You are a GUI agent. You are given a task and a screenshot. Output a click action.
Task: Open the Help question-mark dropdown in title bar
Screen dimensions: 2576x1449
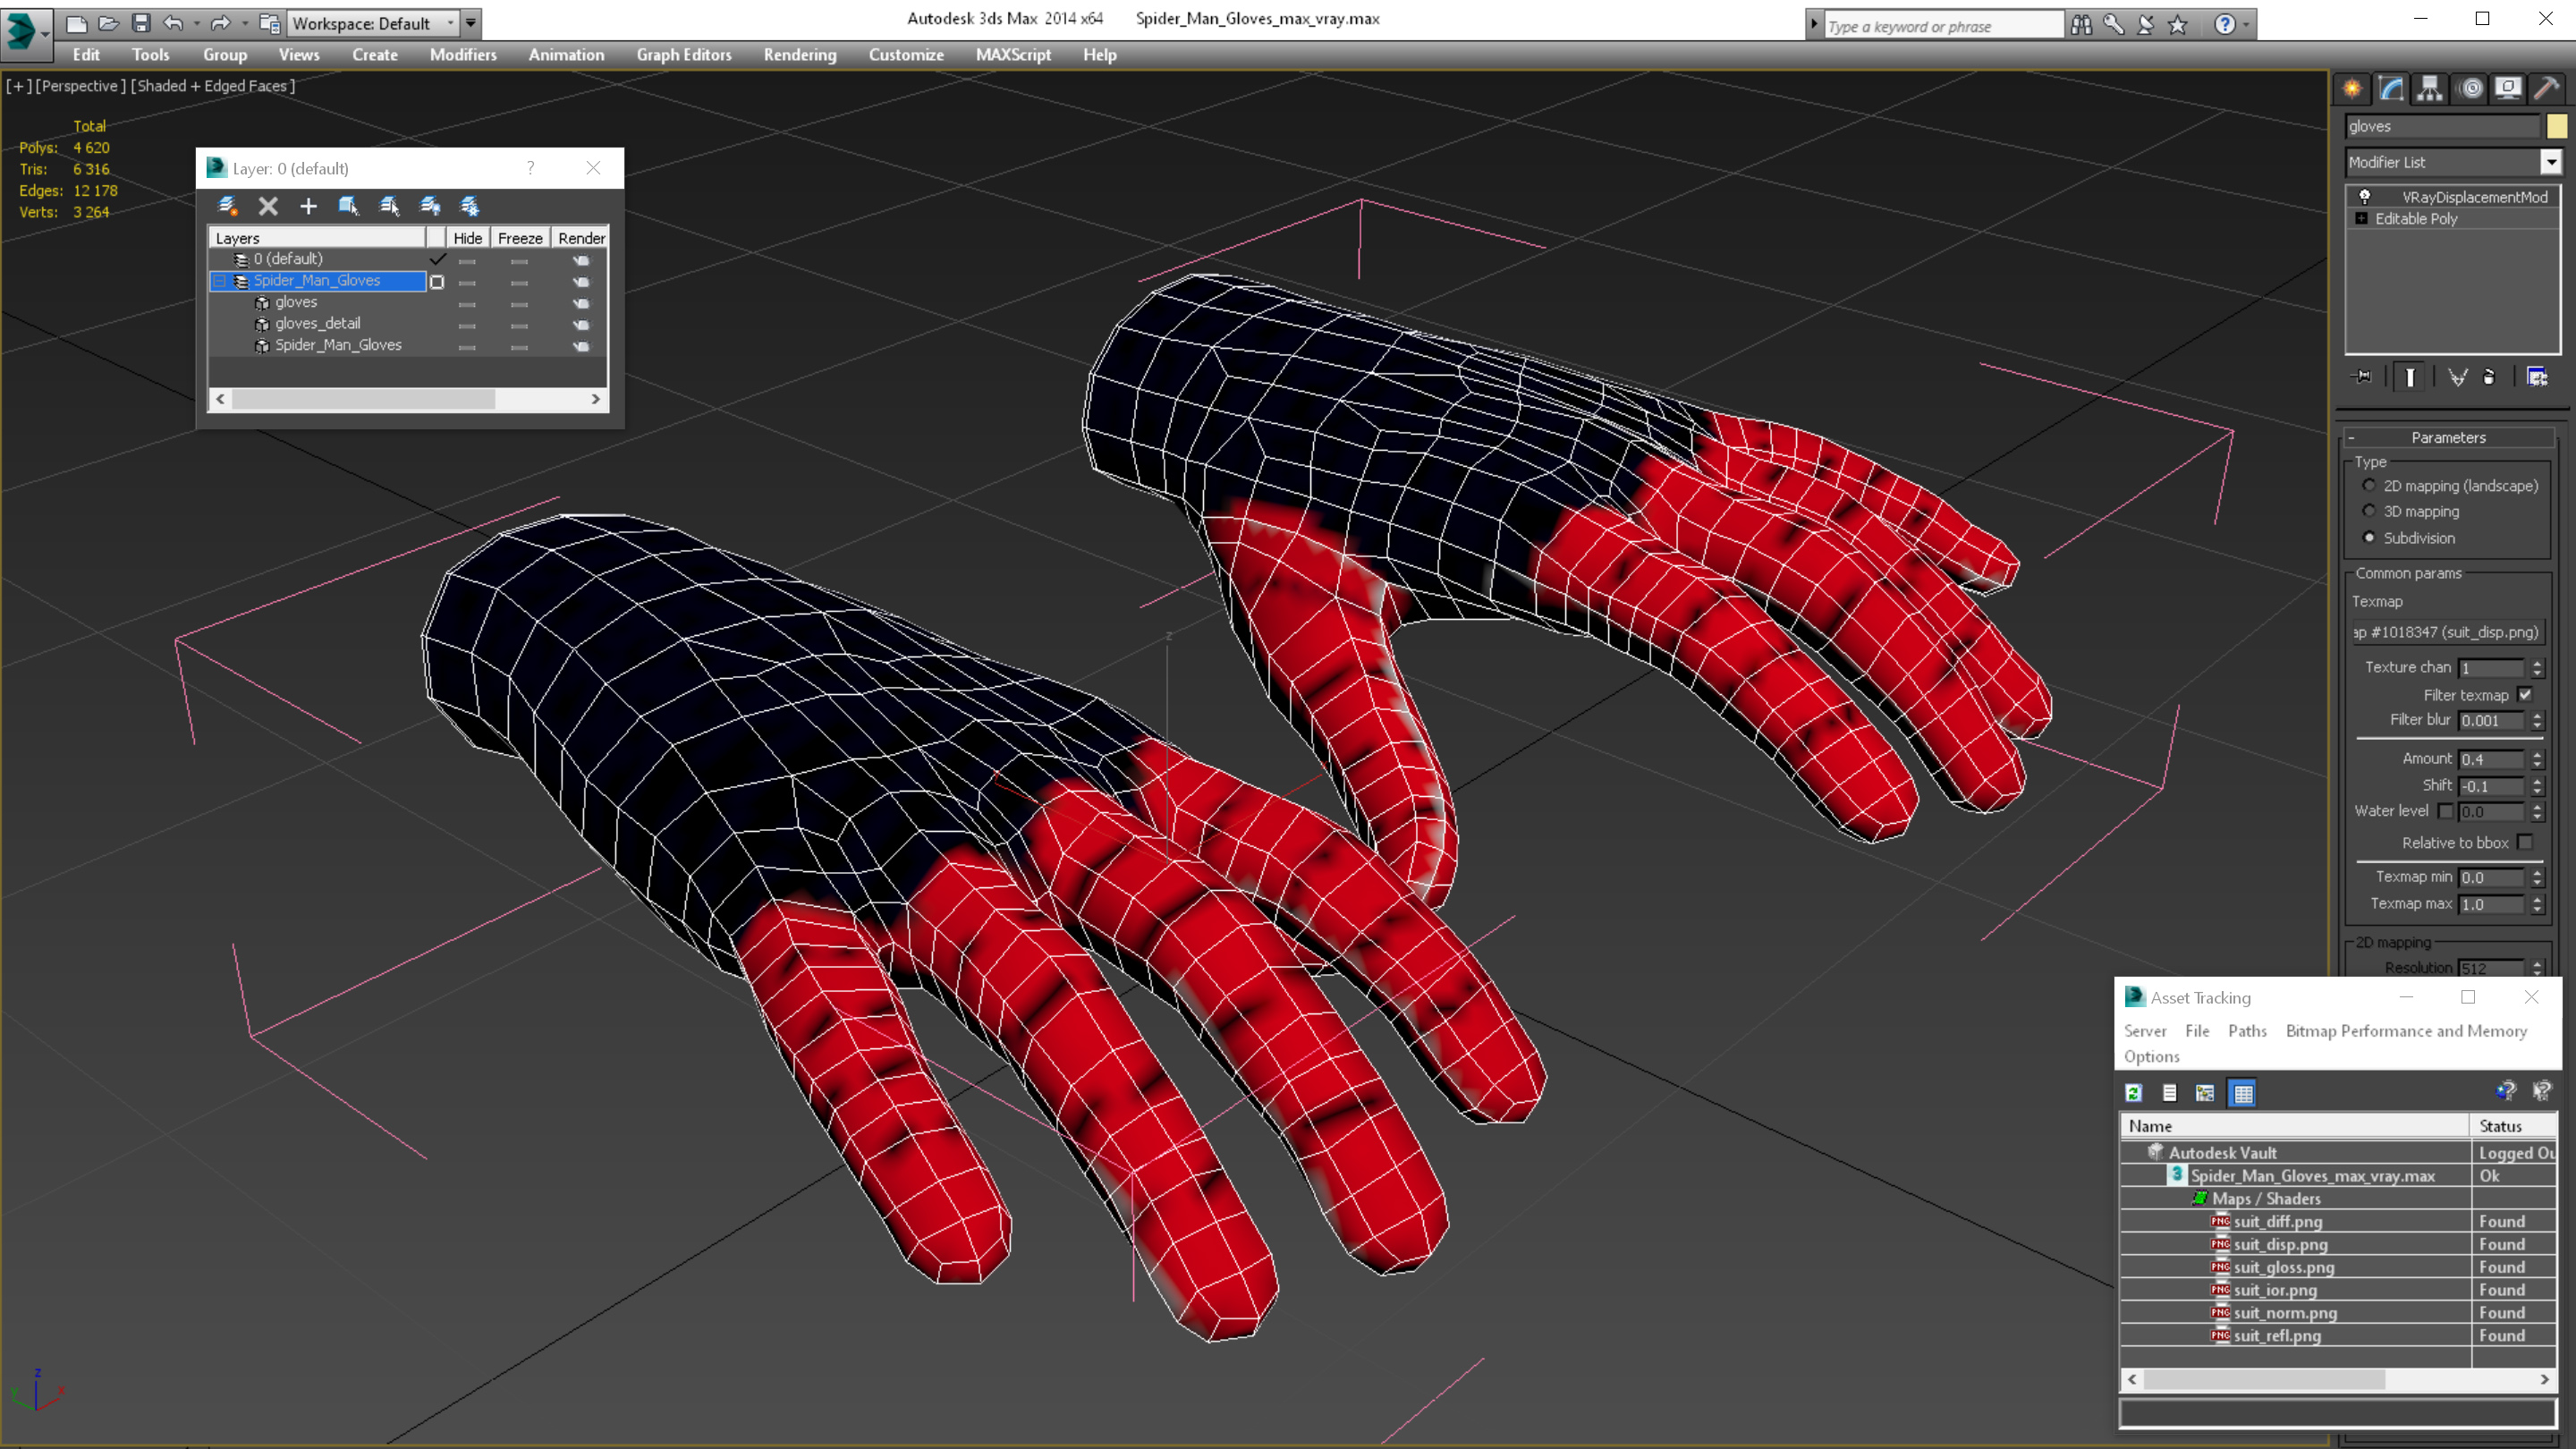pyautogui.click(x=2247, y=25)
